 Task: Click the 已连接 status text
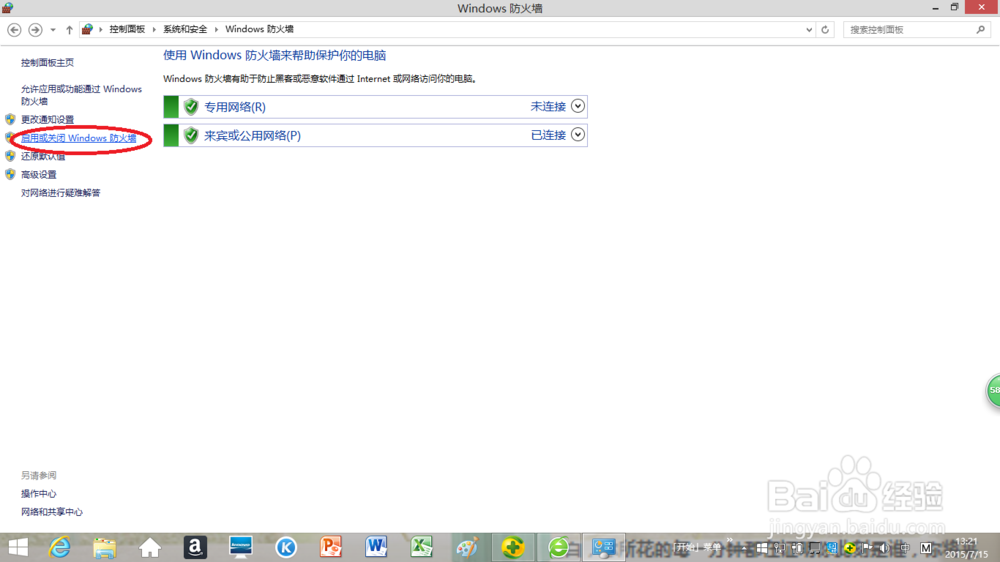coord(548,135)
